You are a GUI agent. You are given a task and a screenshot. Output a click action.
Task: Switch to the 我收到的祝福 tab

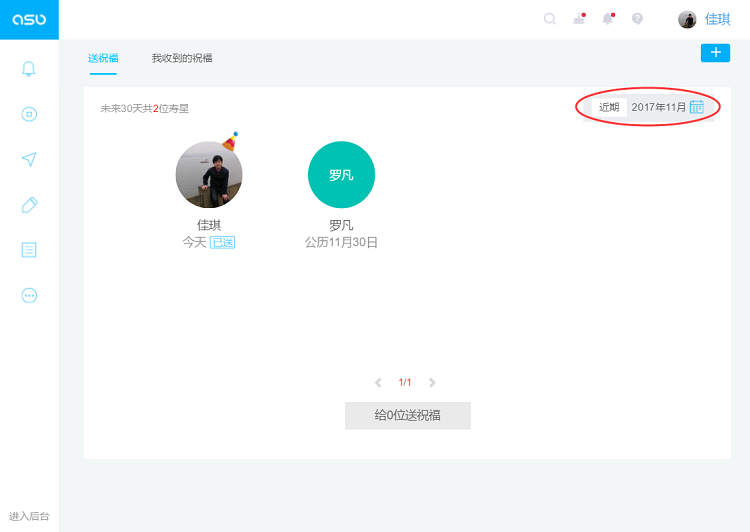point(182,58)
